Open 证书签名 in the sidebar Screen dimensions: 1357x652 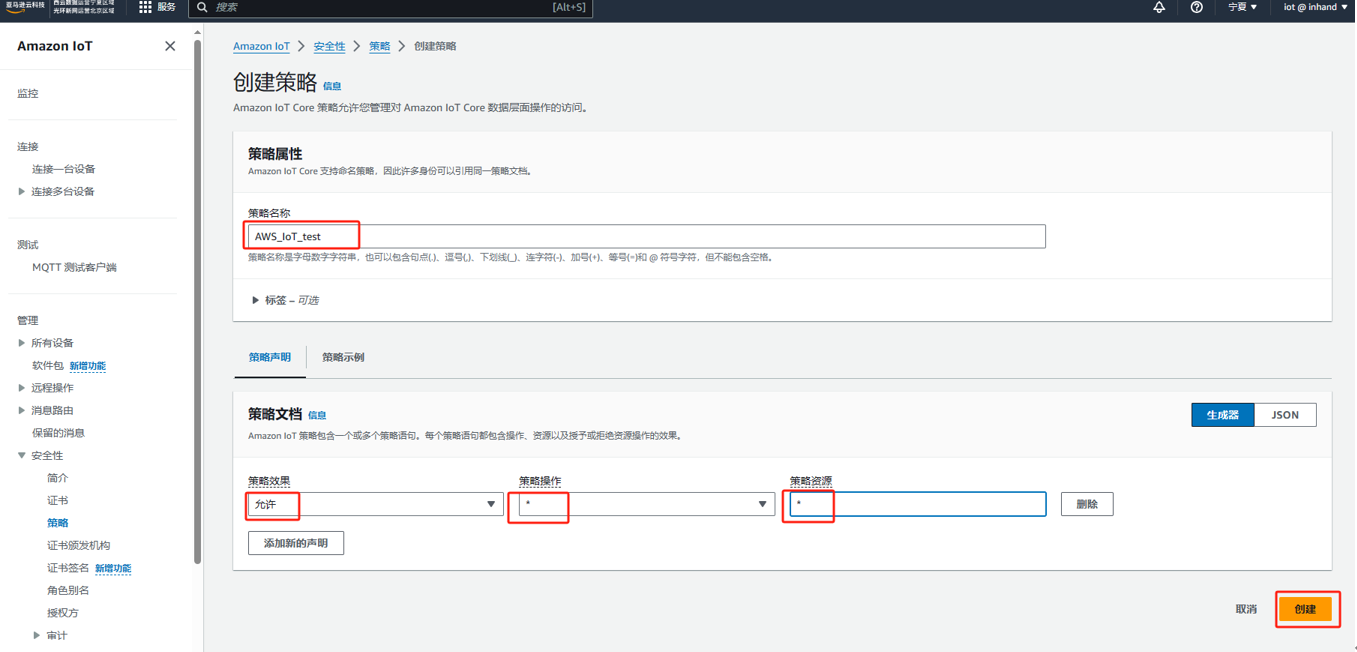(x=68, y=568)
